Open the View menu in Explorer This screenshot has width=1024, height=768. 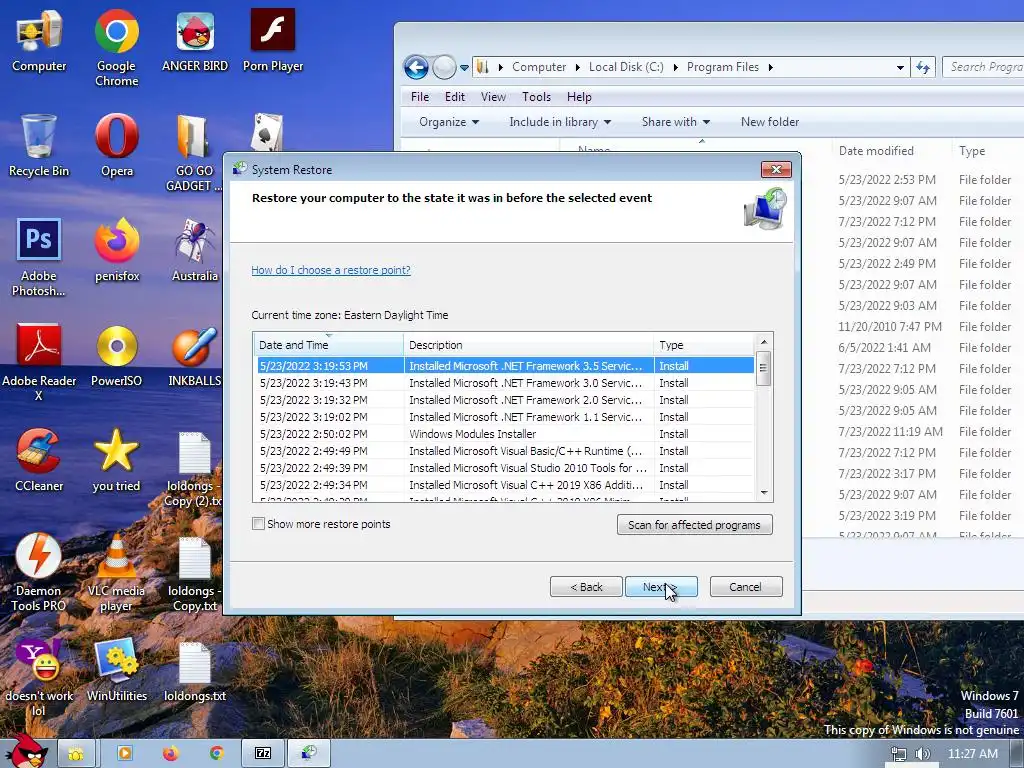(493, 97)
